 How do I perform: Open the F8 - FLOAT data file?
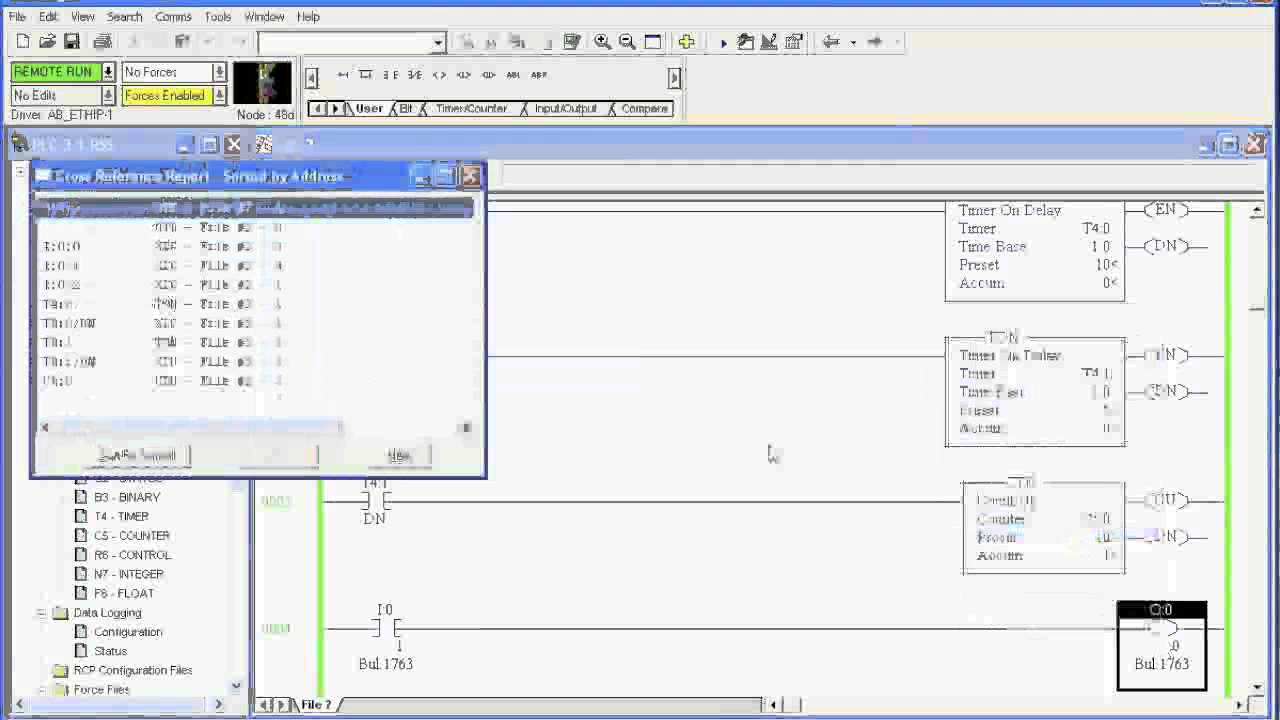coord(124,593)
